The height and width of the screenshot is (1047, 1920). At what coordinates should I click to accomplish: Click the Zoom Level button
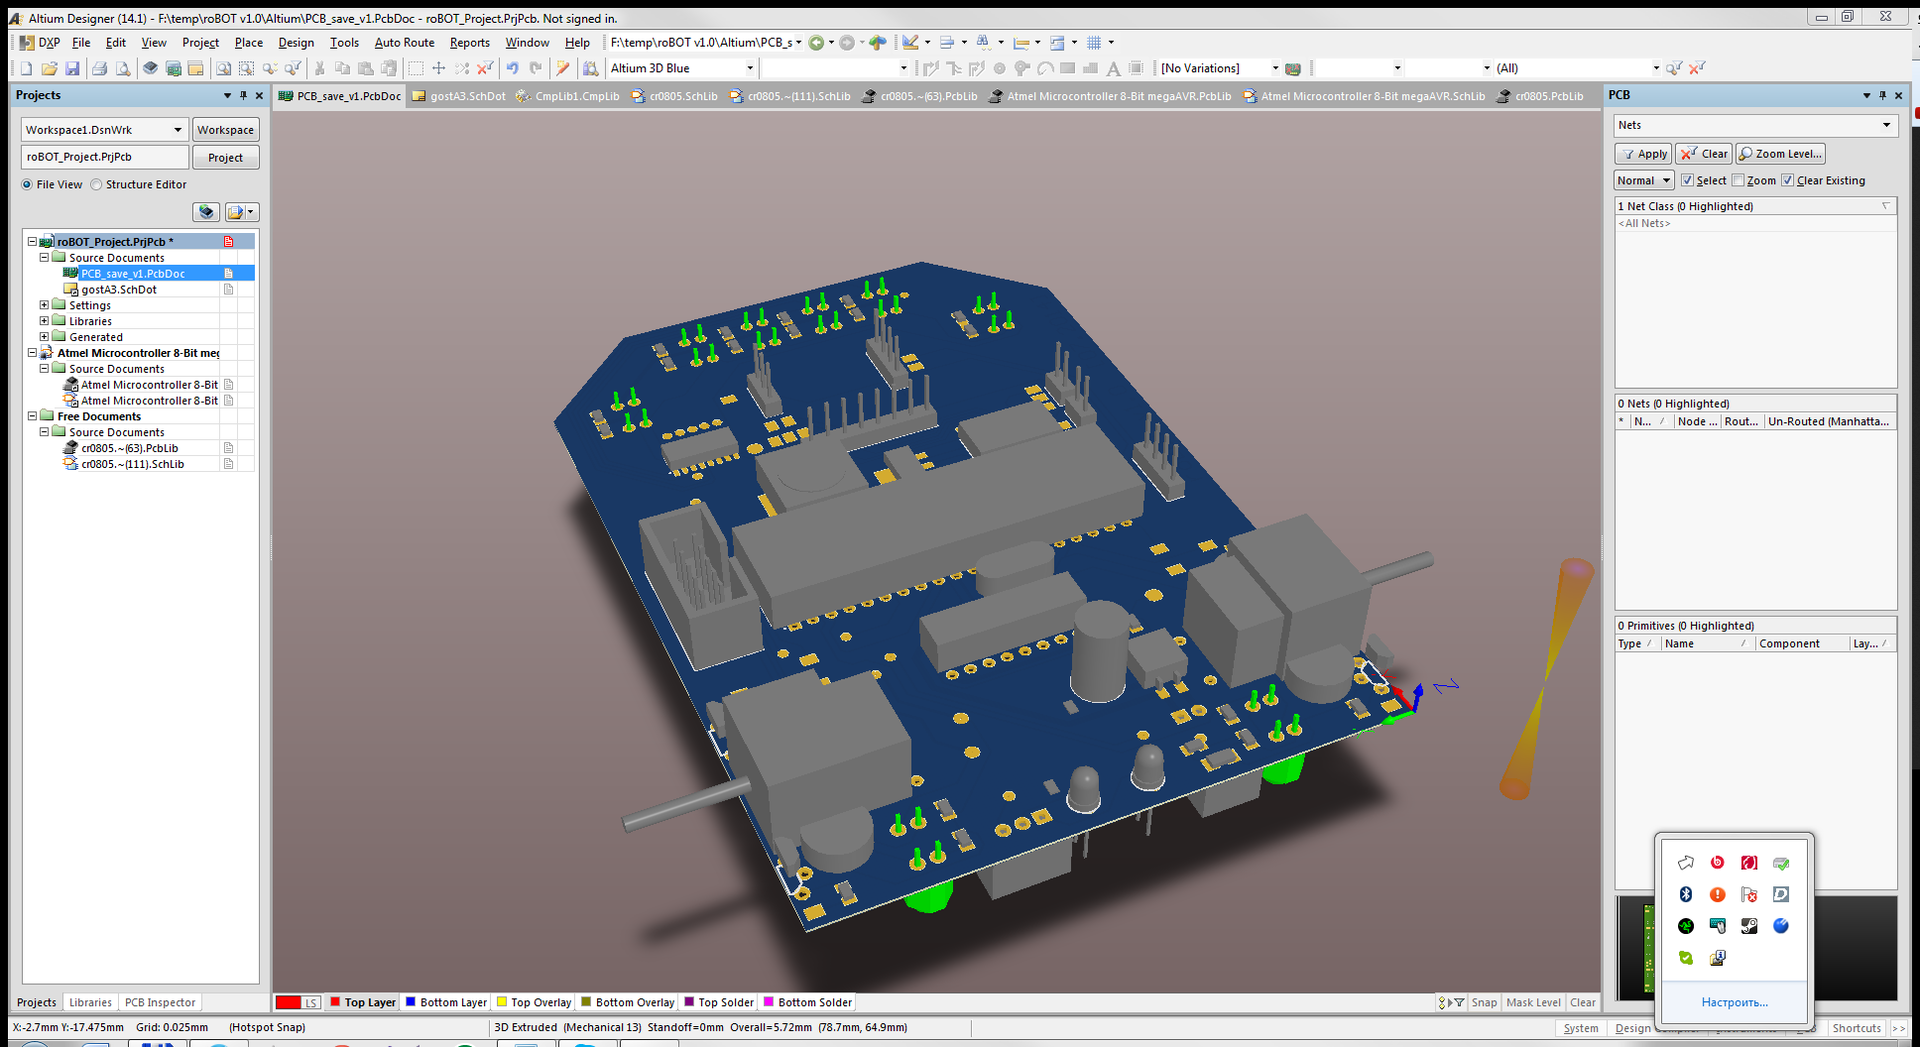[x=1781, y=153]
